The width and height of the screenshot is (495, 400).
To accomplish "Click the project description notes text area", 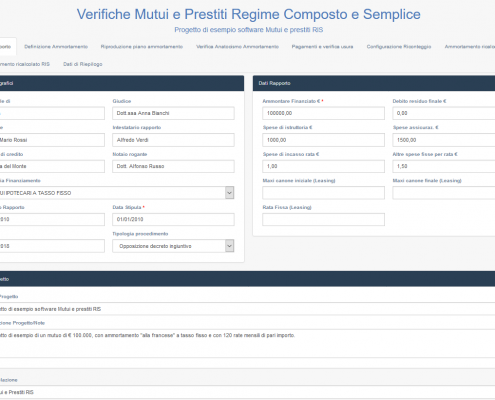I will (247, 344).
